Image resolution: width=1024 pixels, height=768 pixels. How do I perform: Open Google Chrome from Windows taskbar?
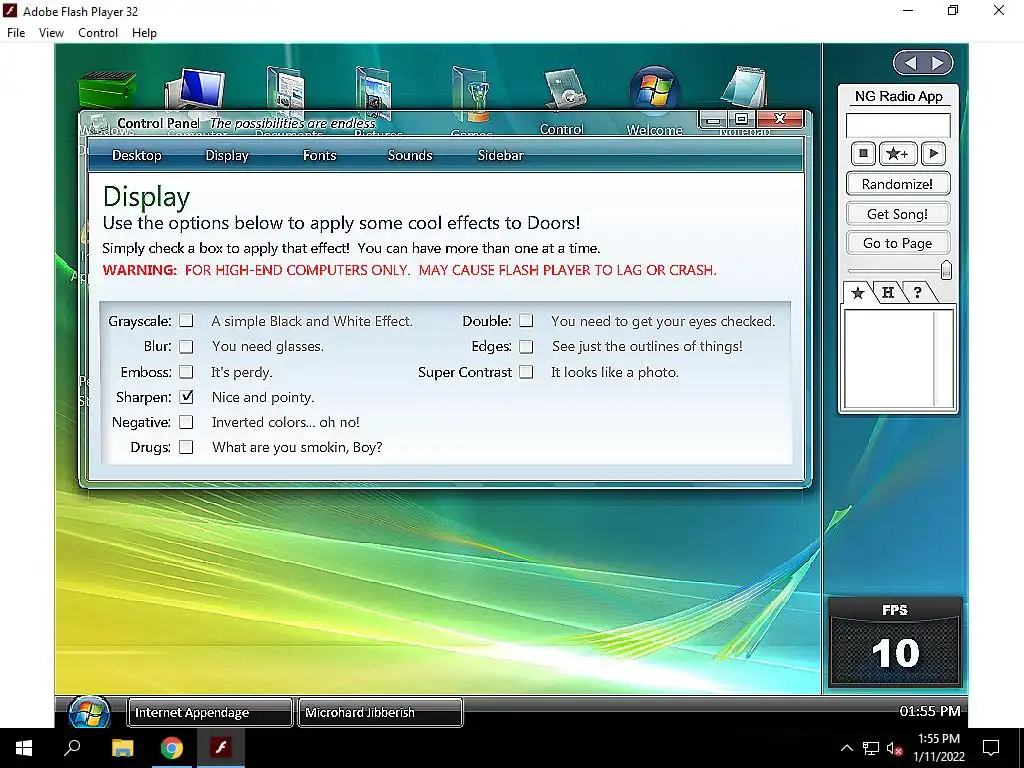point(172,748)
